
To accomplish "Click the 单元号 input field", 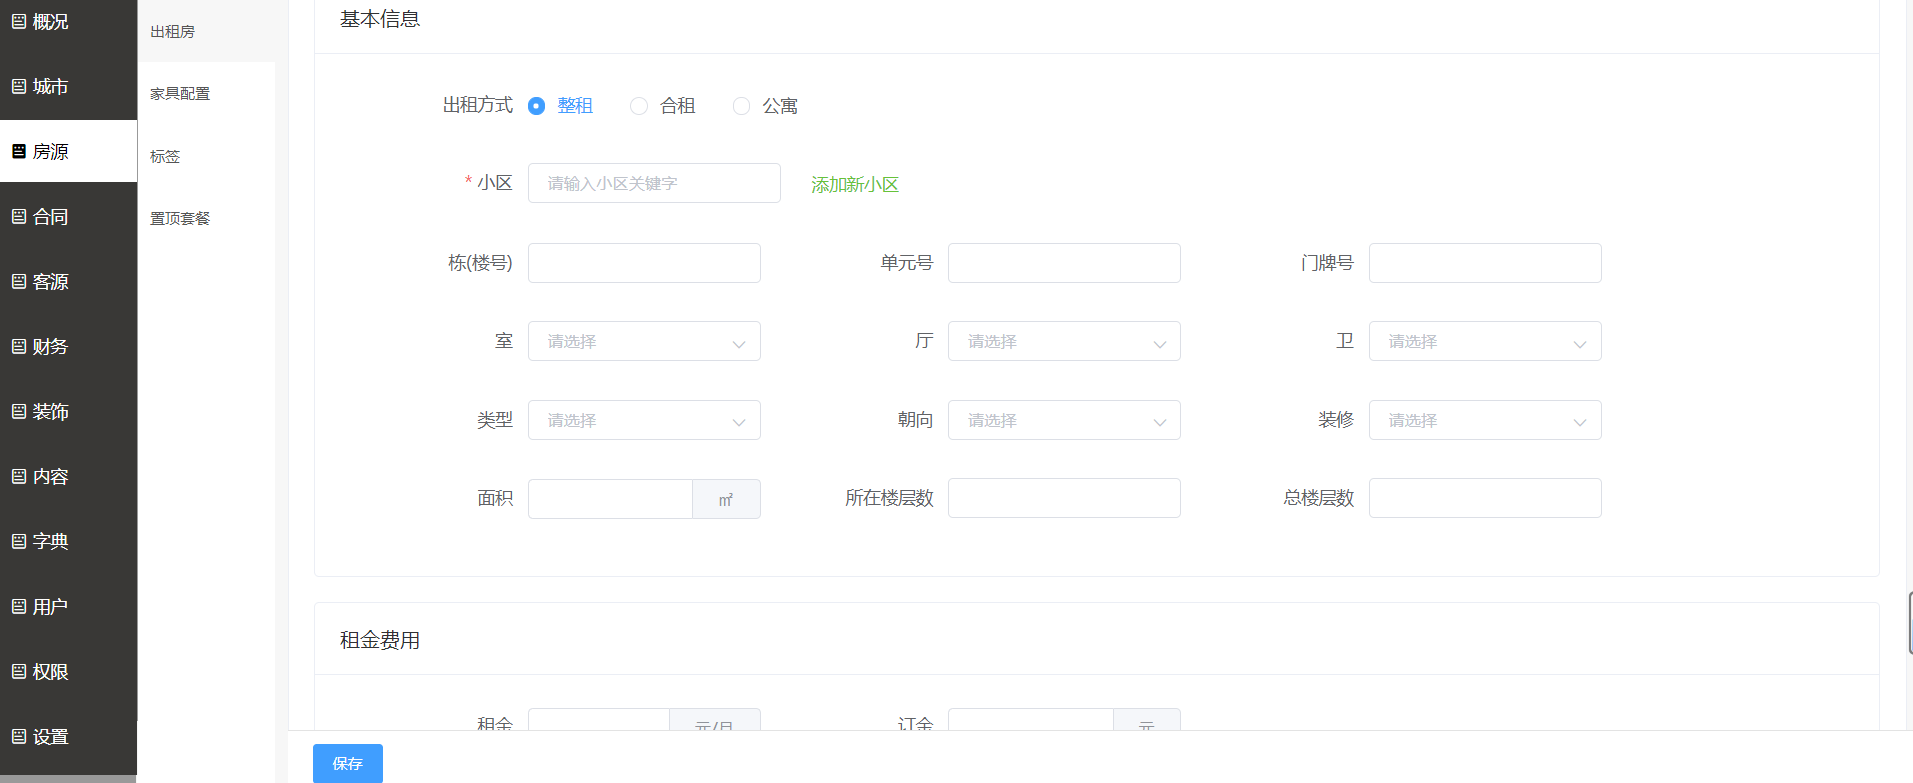I will (1064, 263).
